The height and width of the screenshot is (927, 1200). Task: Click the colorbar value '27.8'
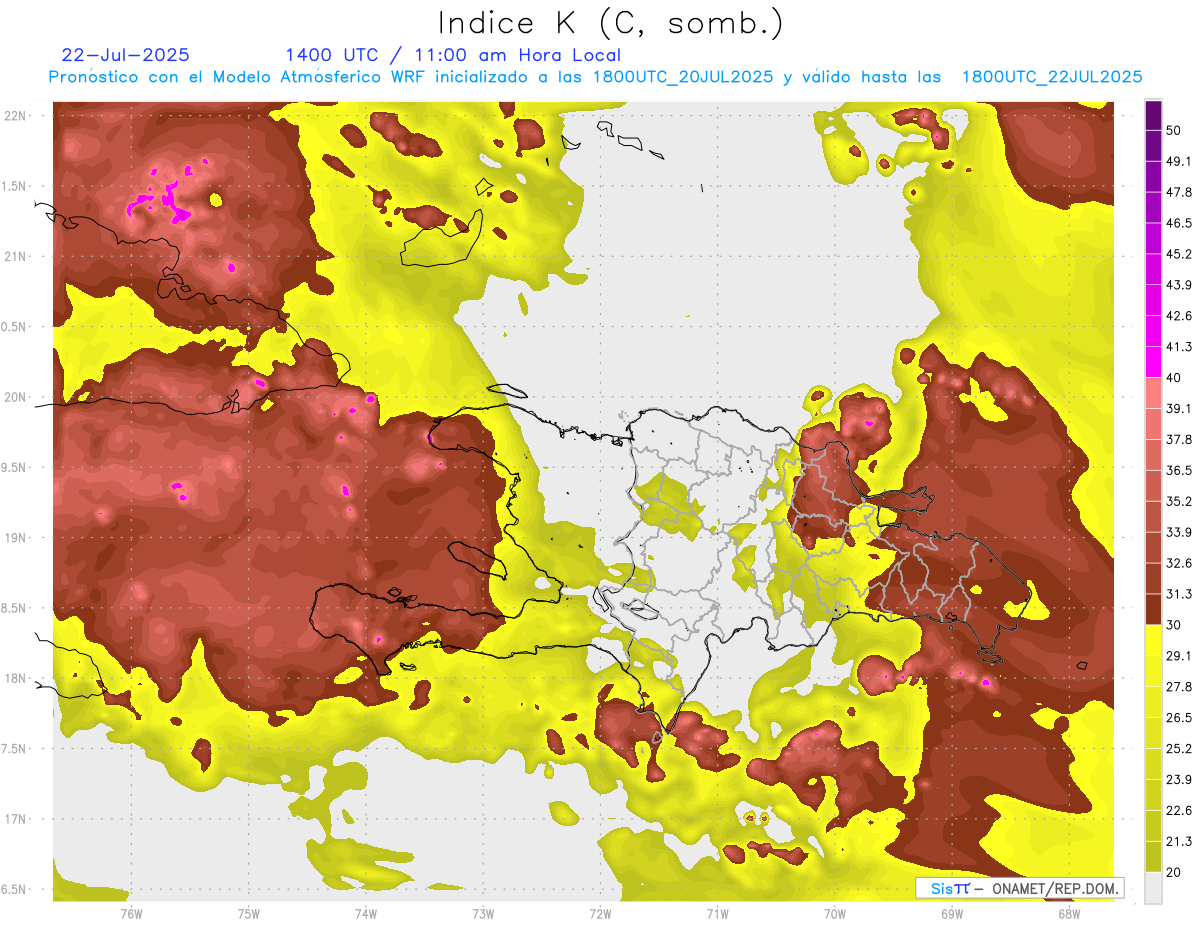point(1179,687)
